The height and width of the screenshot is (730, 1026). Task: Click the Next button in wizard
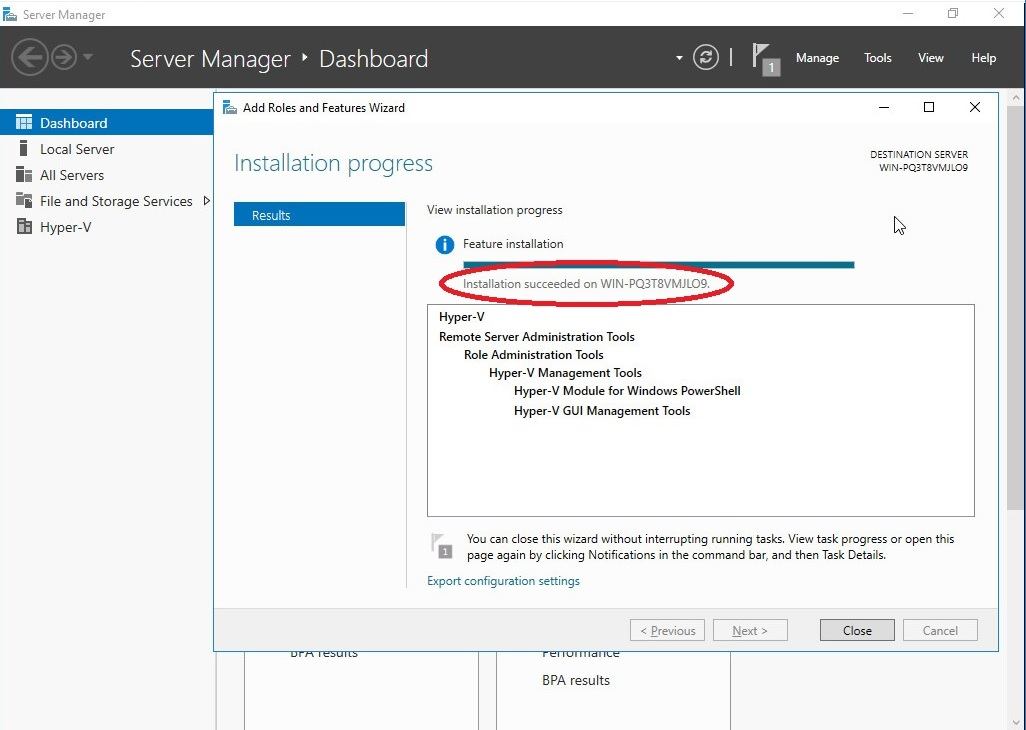tap(750, 631)
